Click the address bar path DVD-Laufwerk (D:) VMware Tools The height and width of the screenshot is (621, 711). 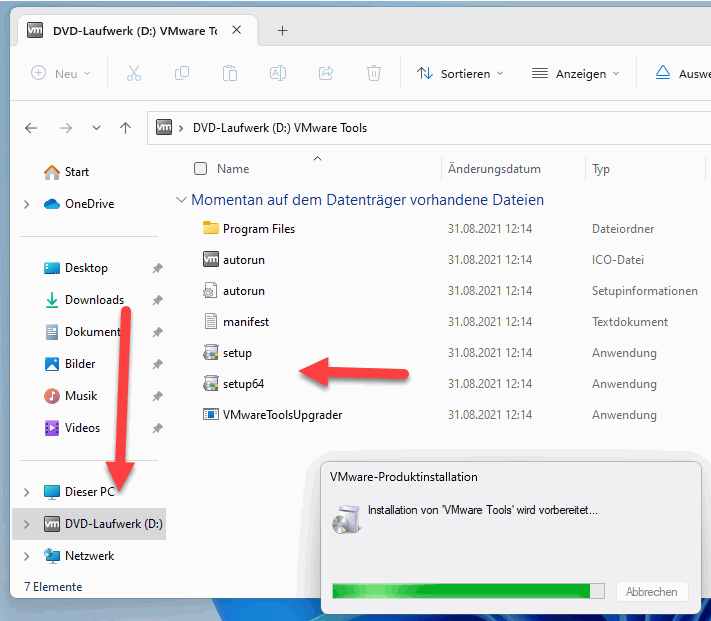pyautogui.click(x=280, y=128)
